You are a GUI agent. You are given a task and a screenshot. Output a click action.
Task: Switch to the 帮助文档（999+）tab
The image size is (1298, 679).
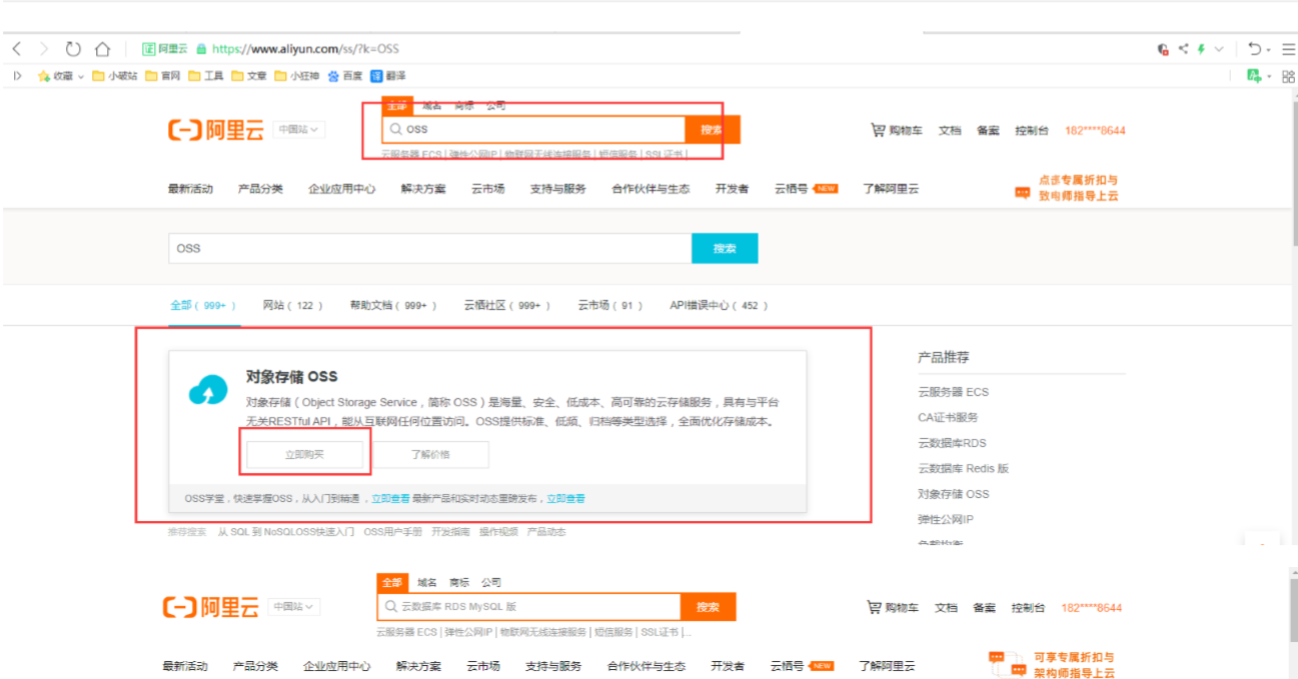coord(394,306)
